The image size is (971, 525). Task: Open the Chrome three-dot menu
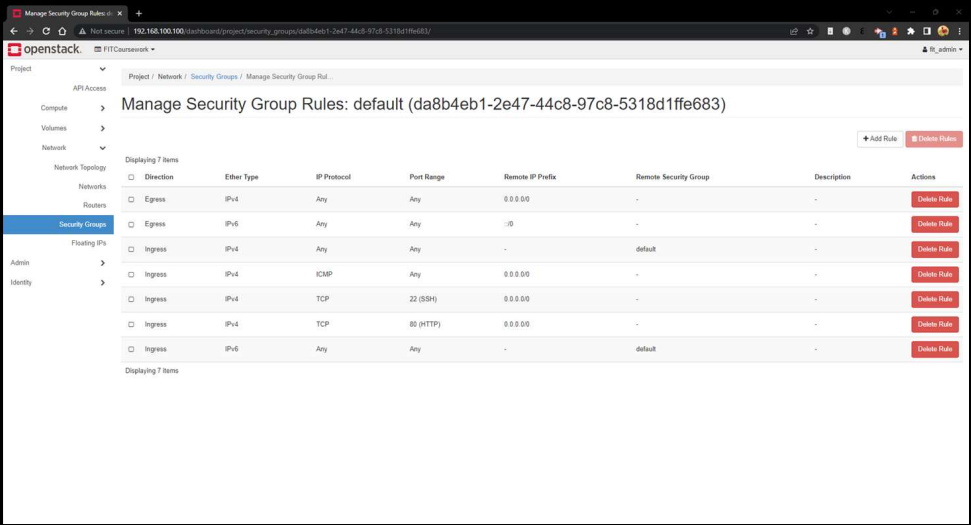pos(959,31)
